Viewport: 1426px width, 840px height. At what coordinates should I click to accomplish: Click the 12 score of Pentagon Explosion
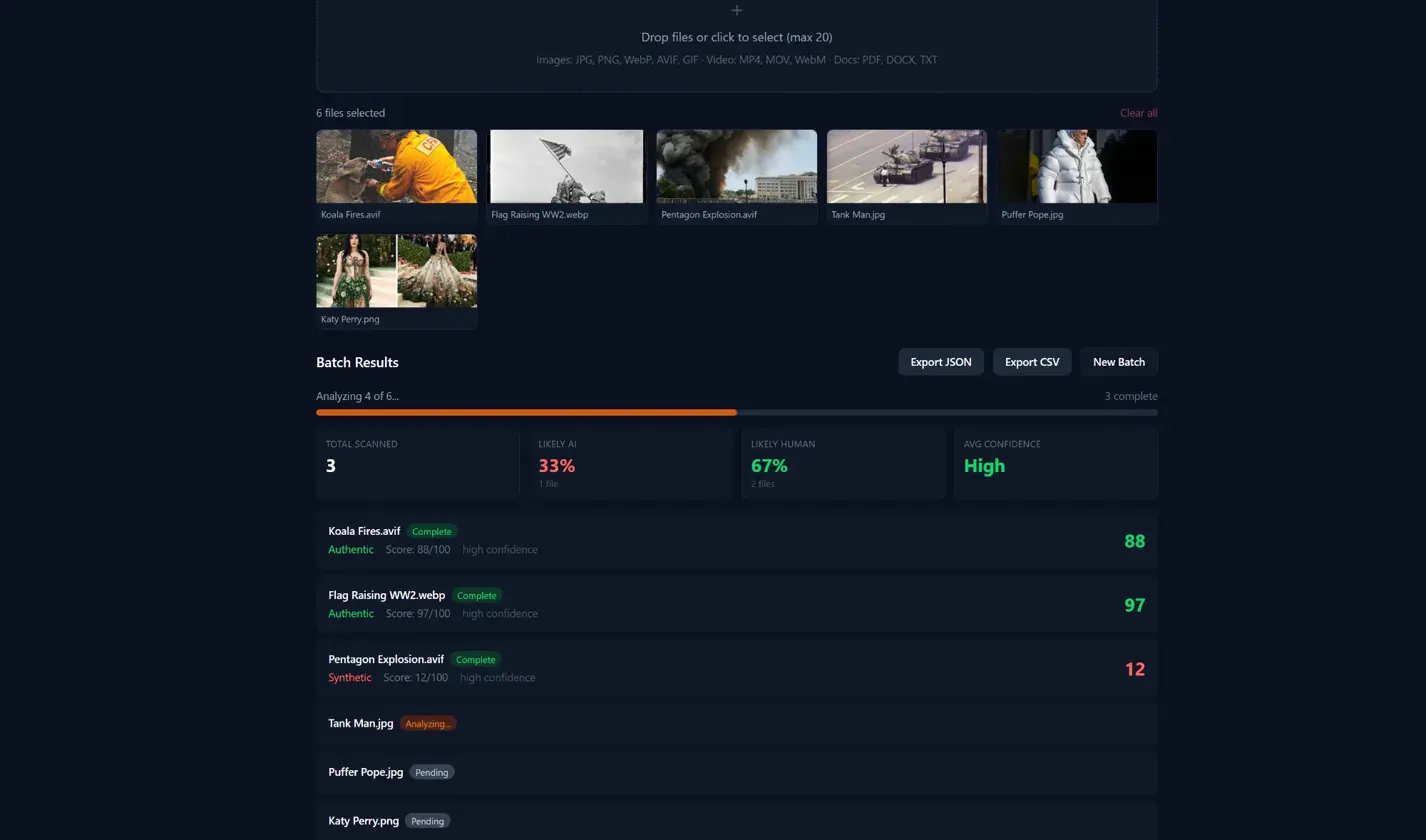coord(1135,669)
